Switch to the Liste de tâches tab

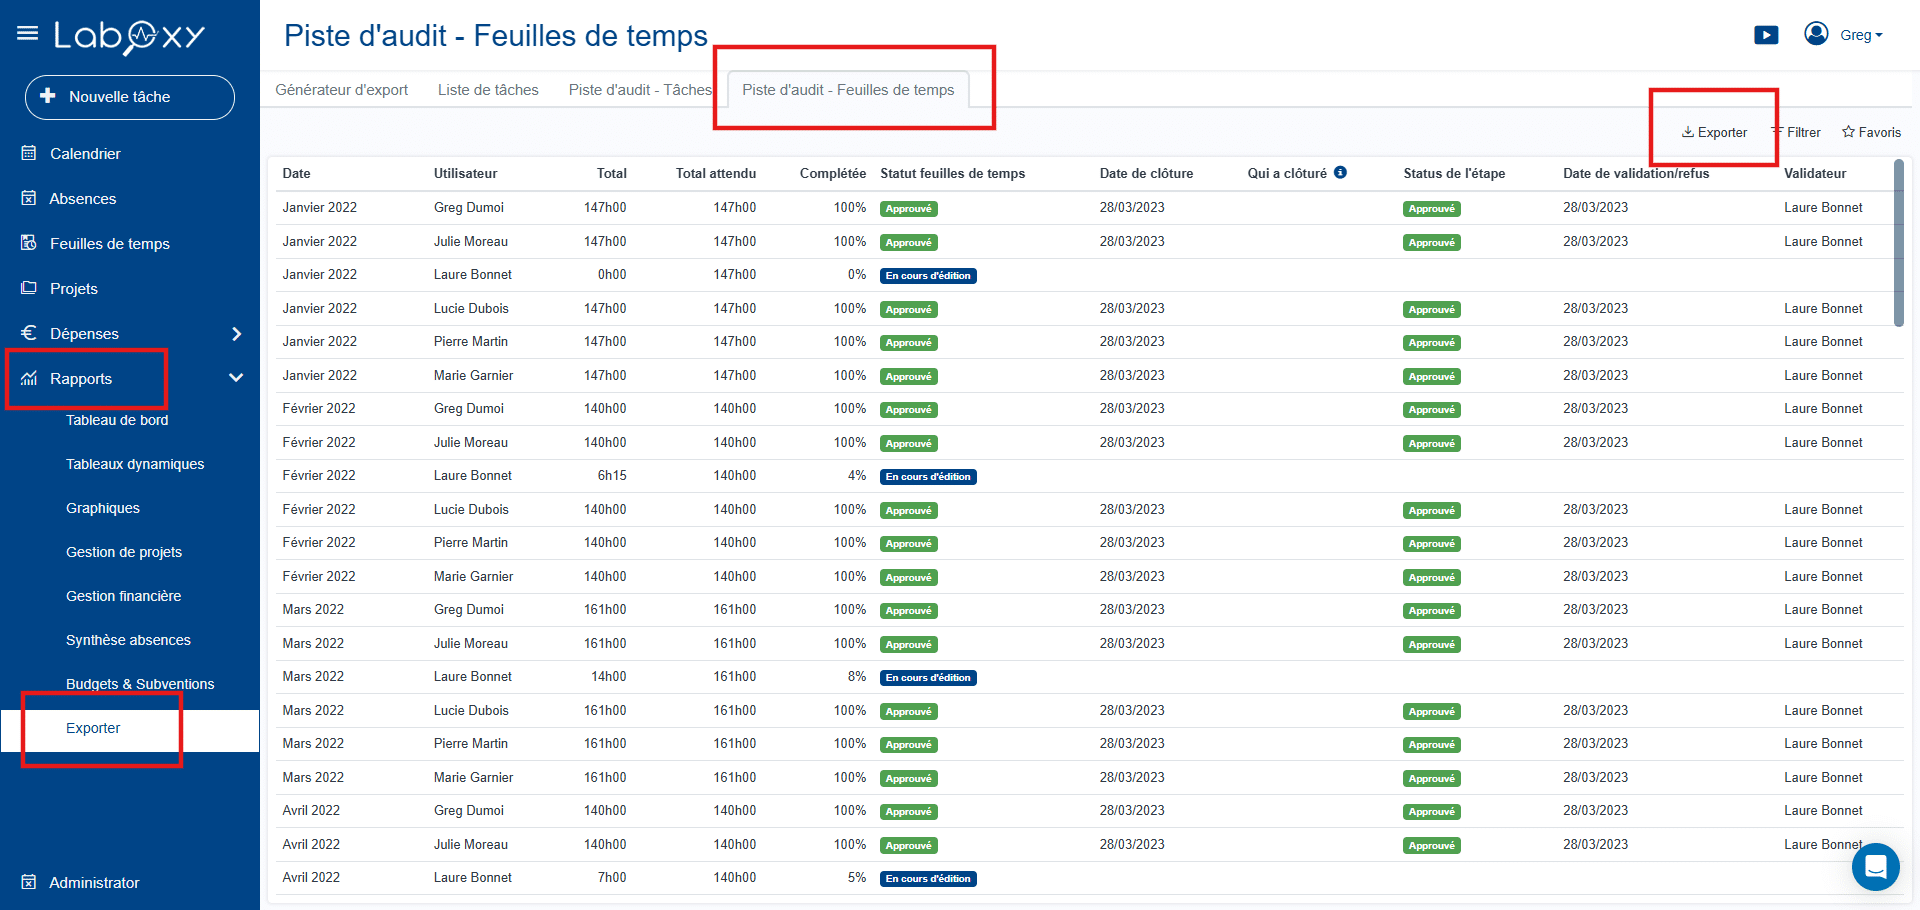[x=488, y=90]
